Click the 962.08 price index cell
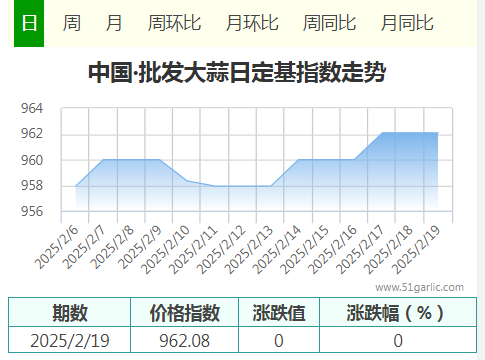Screen dimensions: 485x360 (185, 341)
